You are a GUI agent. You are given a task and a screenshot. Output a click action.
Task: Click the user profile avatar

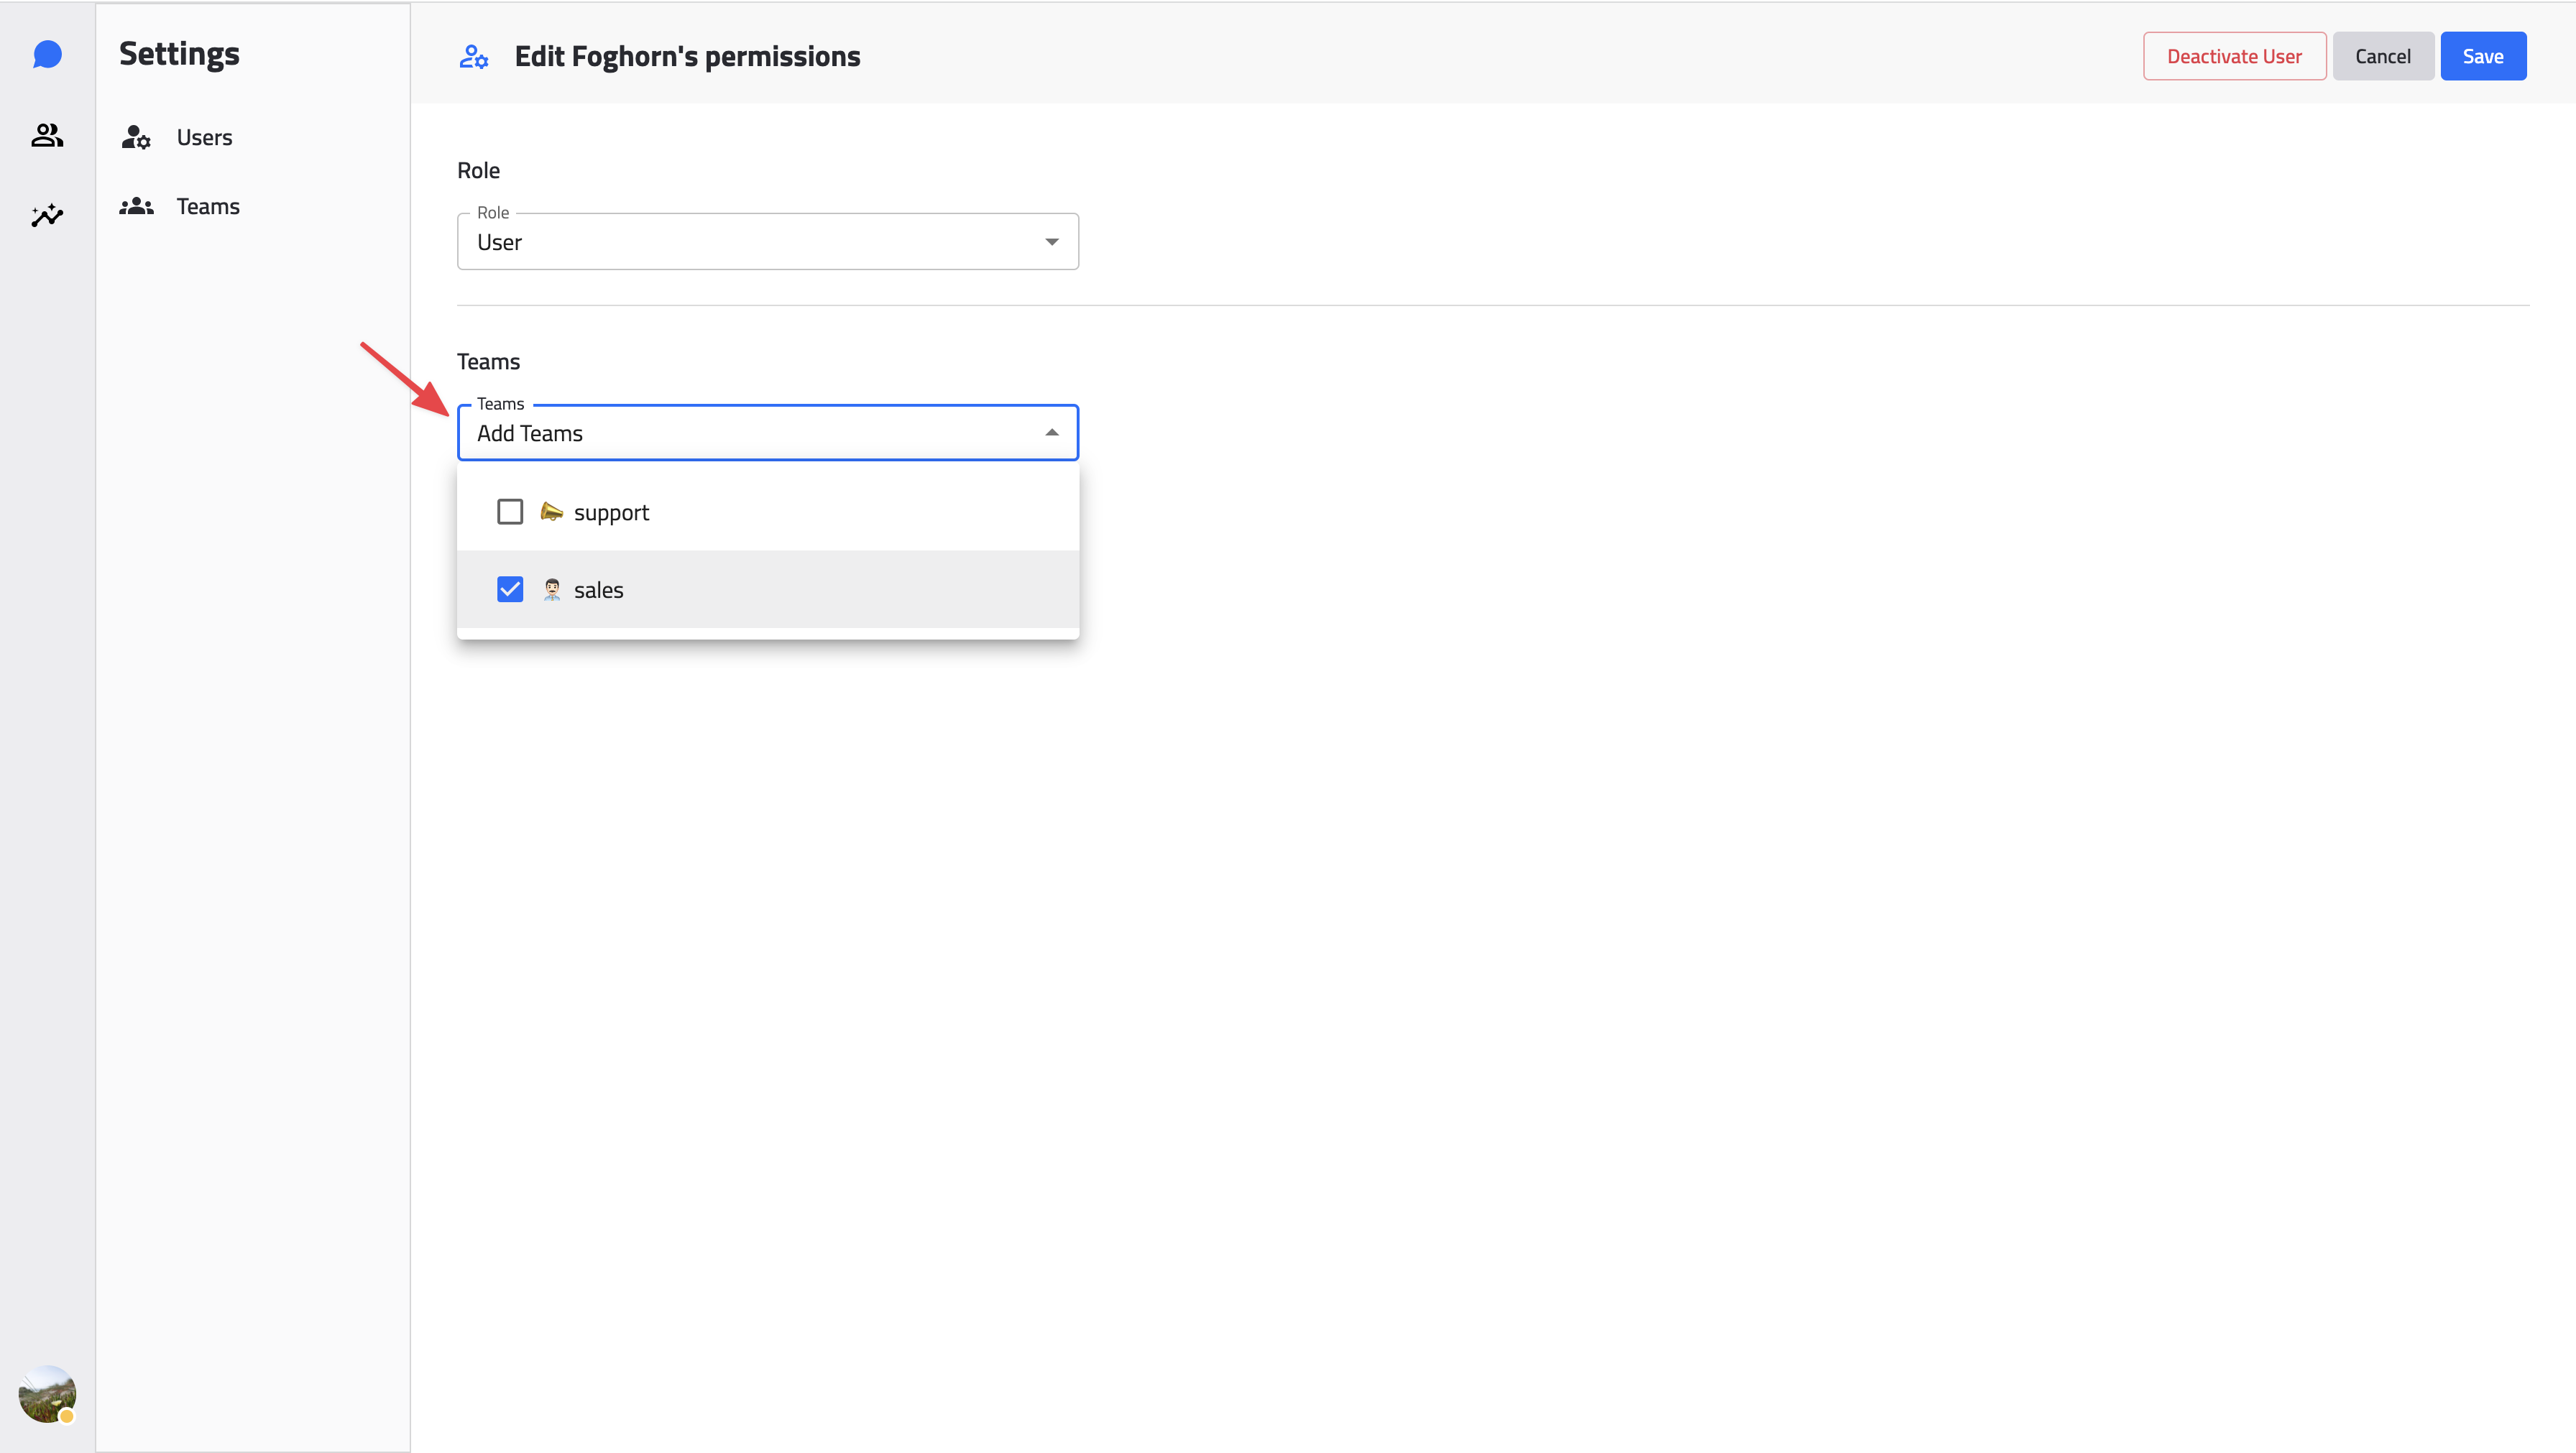click(x=47, y=1393)
